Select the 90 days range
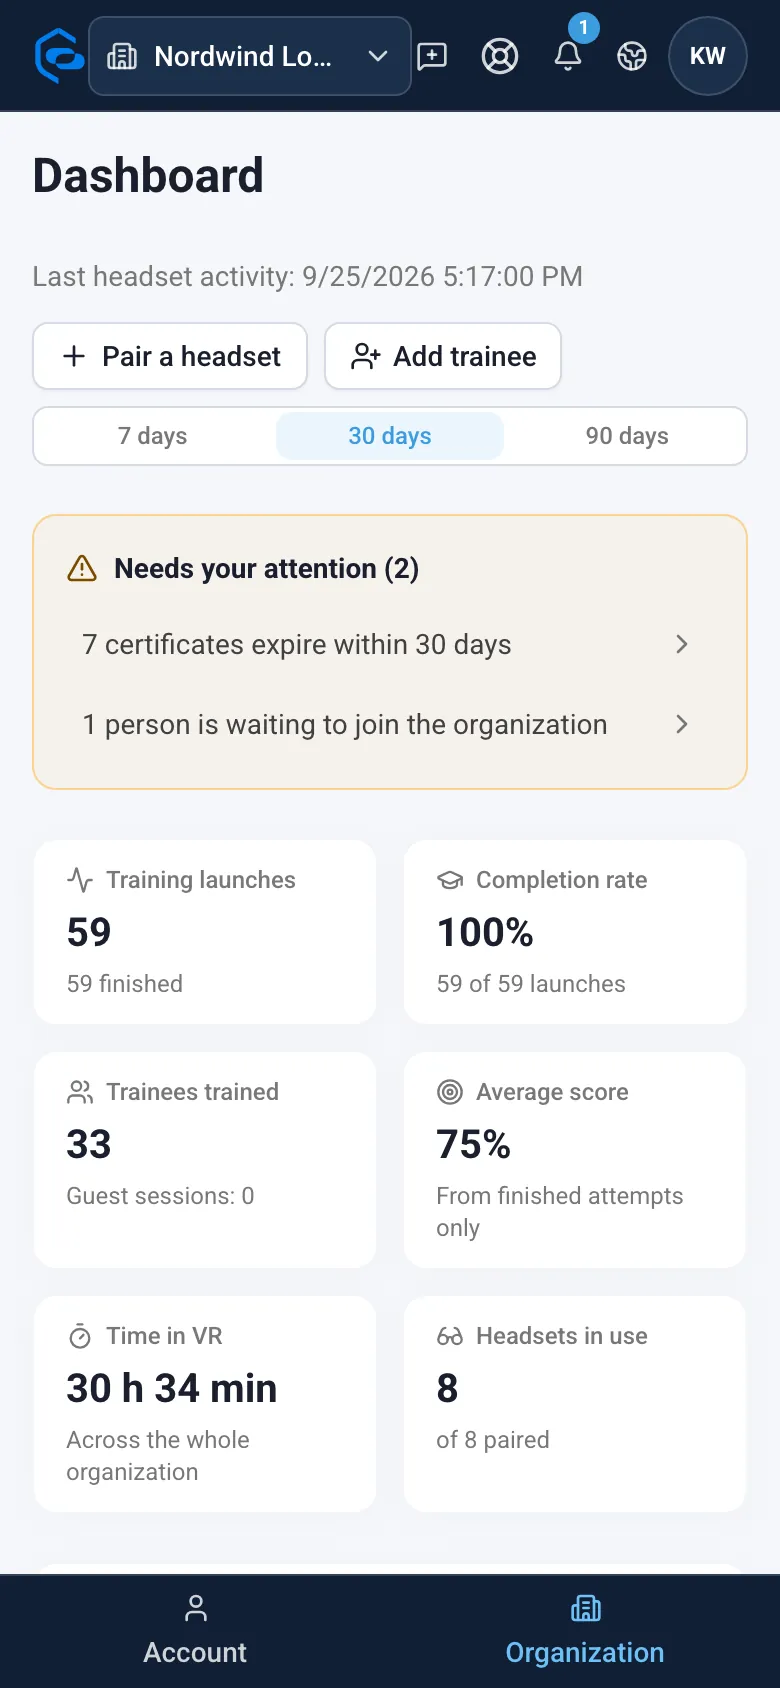This screenshot has height=1688, width=780. [627, 436]
